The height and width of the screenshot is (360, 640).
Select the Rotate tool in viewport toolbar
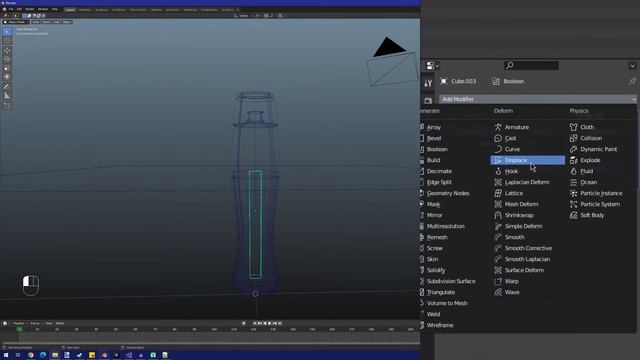click(x=7, y=60)
